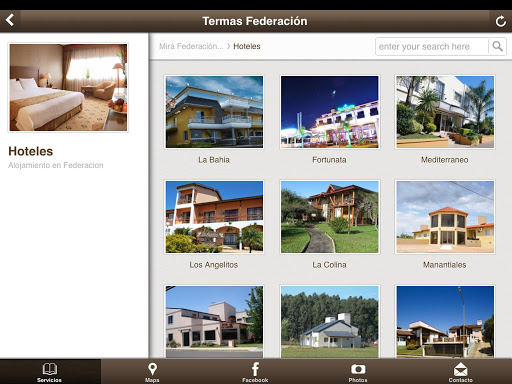
Task: Open La Bahia hotel thumbnail
Action: 214,112
